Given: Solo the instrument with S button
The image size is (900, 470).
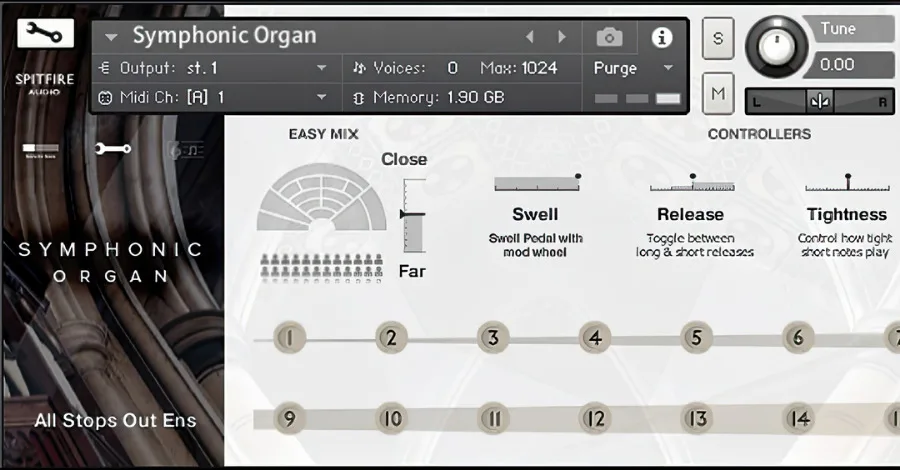Looking at the screenshot, I should (718, 38).
